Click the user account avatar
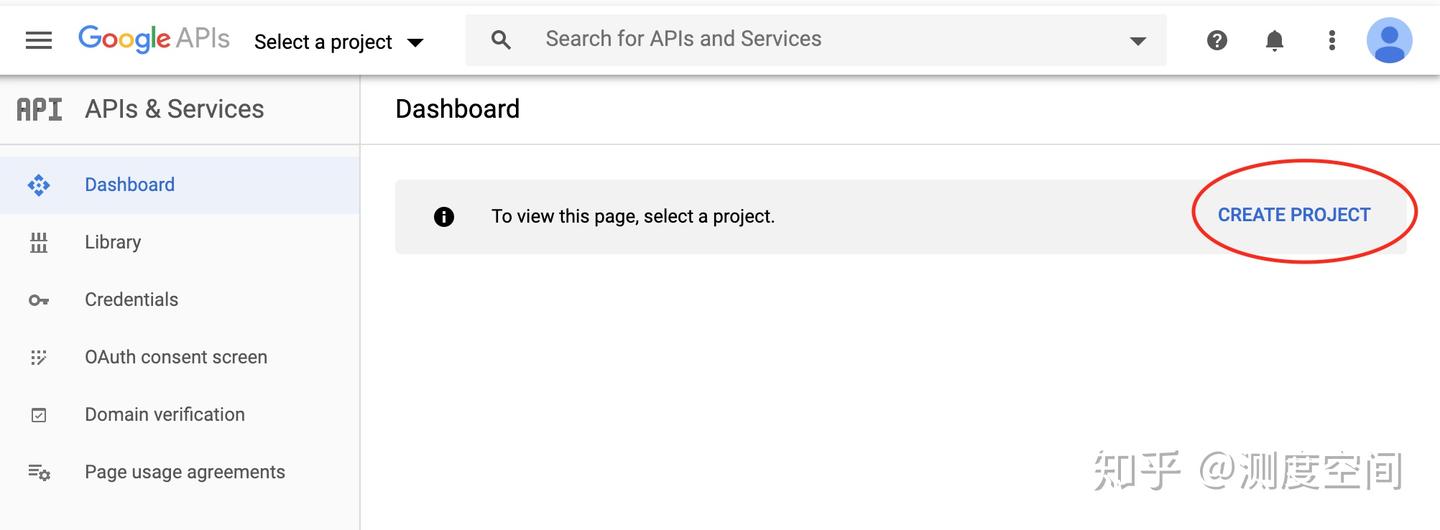Viewport: 1440px width, 530px height. pyautogui.click(x=1389, y=40)
